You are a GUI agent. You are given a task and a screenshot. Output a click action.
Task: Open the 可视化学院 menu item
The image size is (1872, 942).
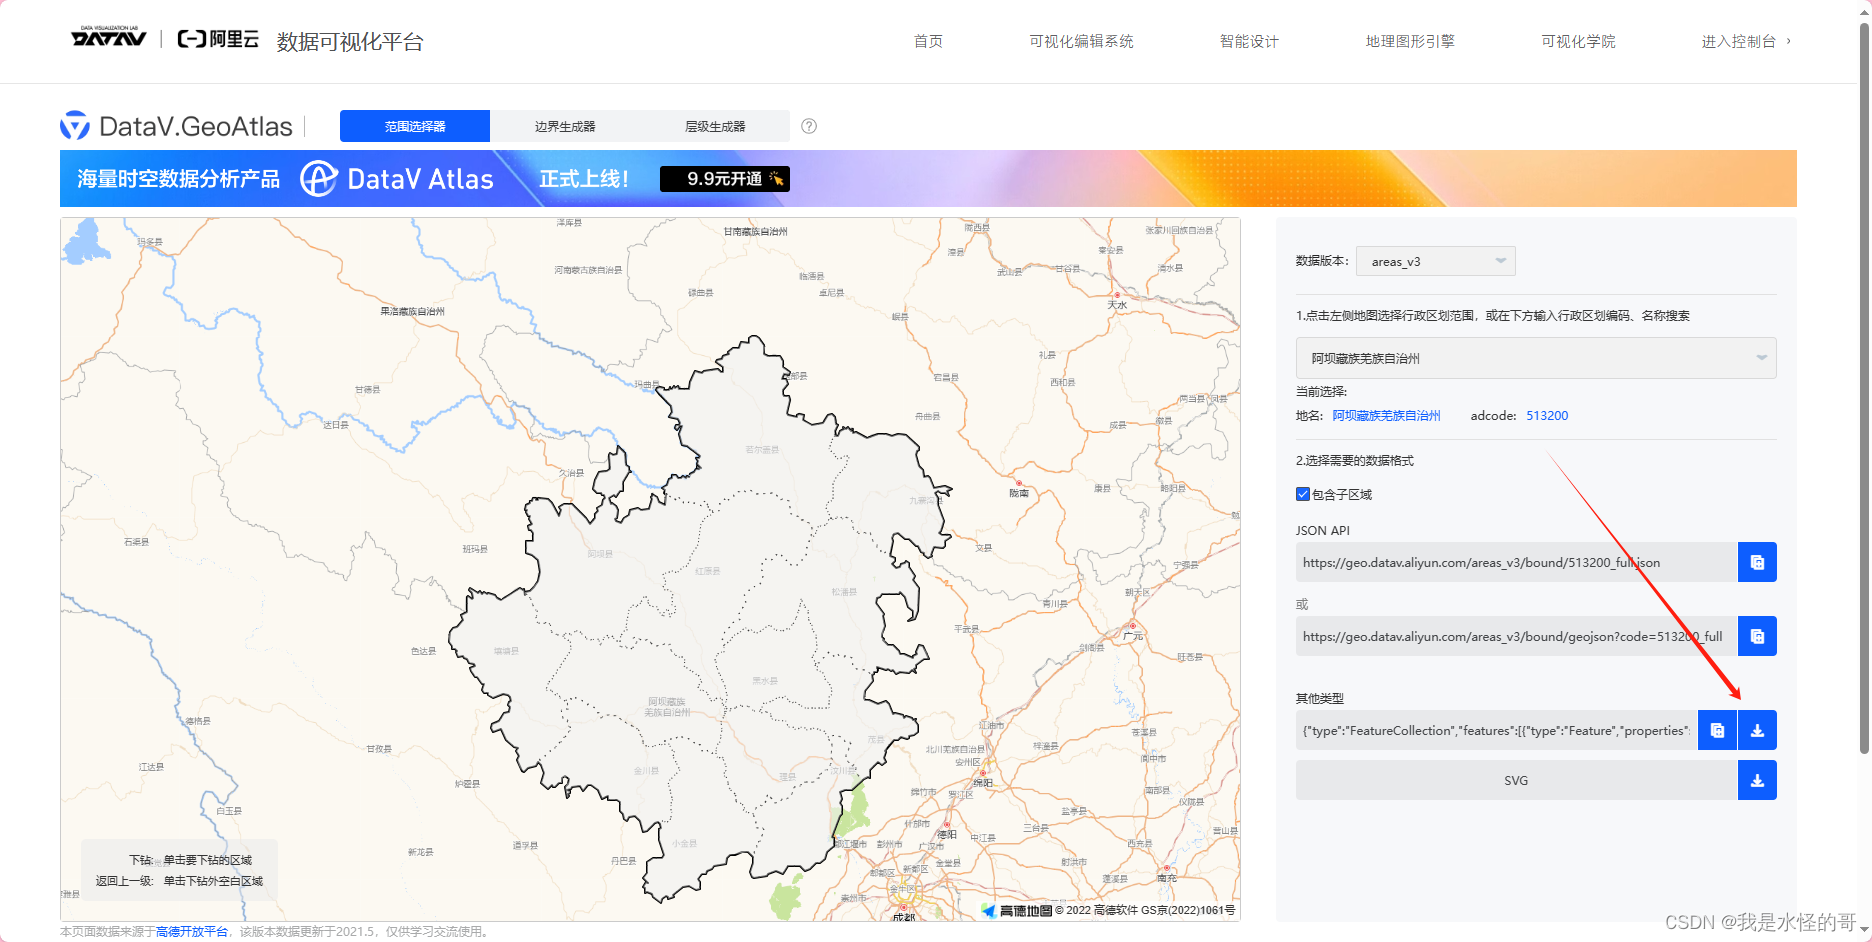1578,41
